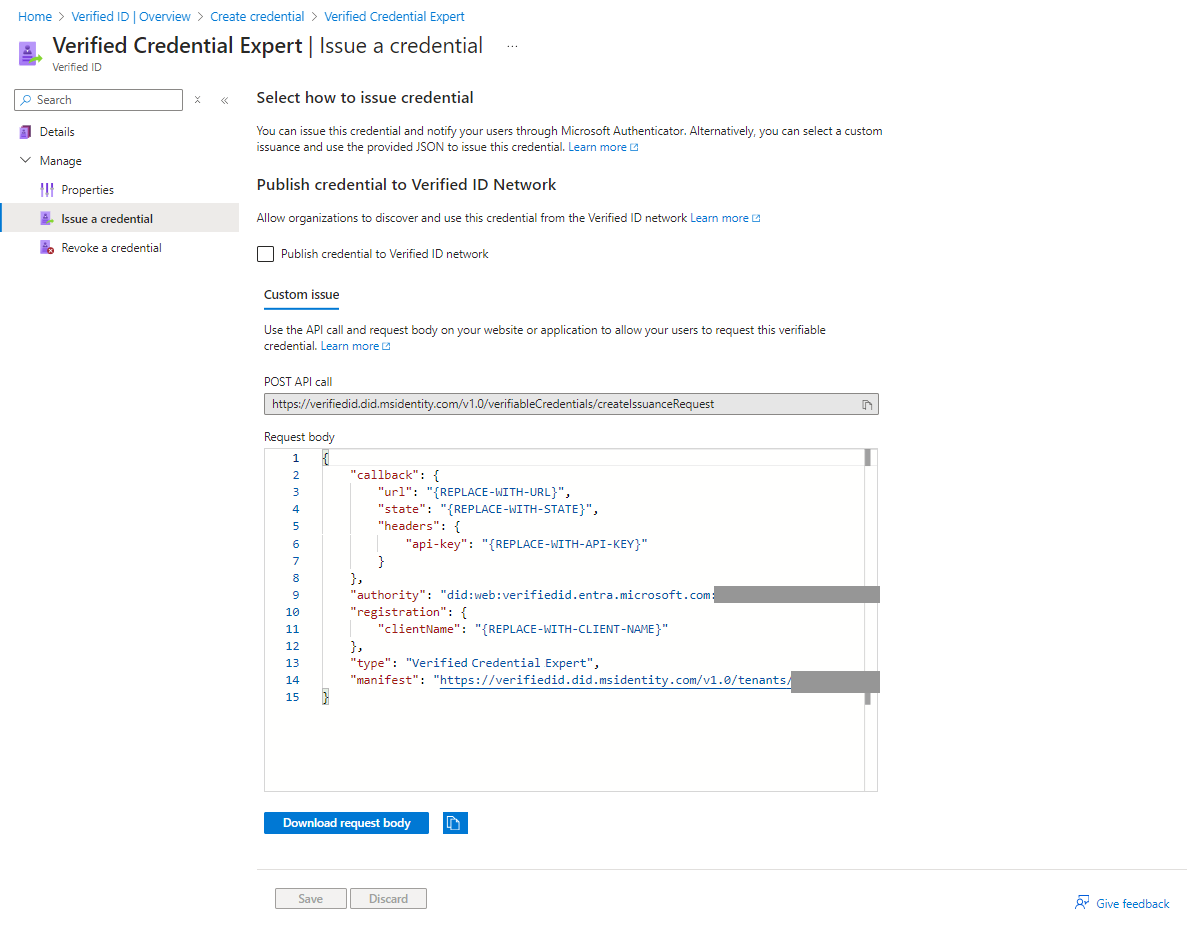Click the Issue a credential sidebar icon
The image size is (1200, 926).
pyautogui.click(x=47, y=219)
